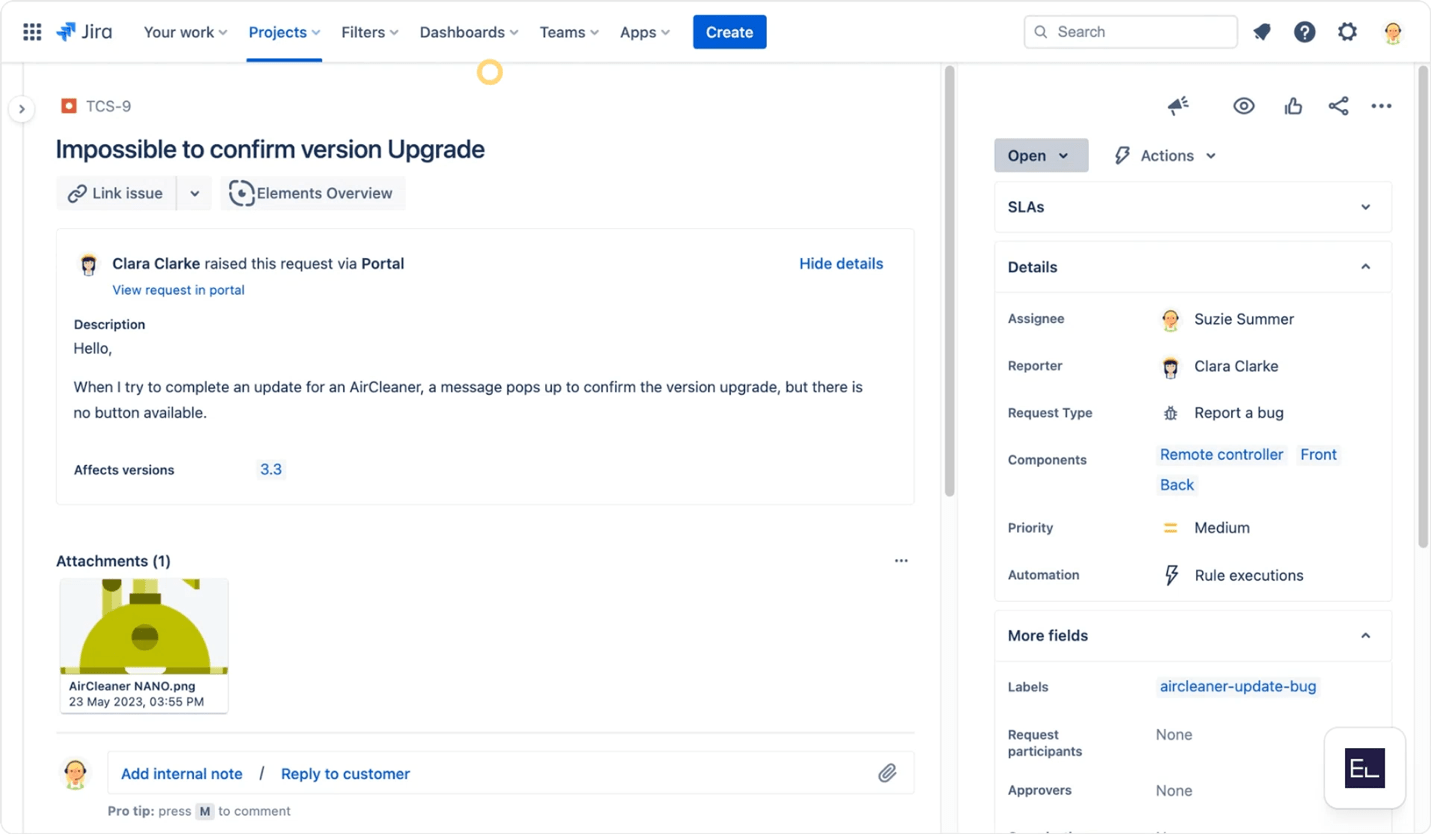Click Suzie Summer's assignee avatar

1170,320
